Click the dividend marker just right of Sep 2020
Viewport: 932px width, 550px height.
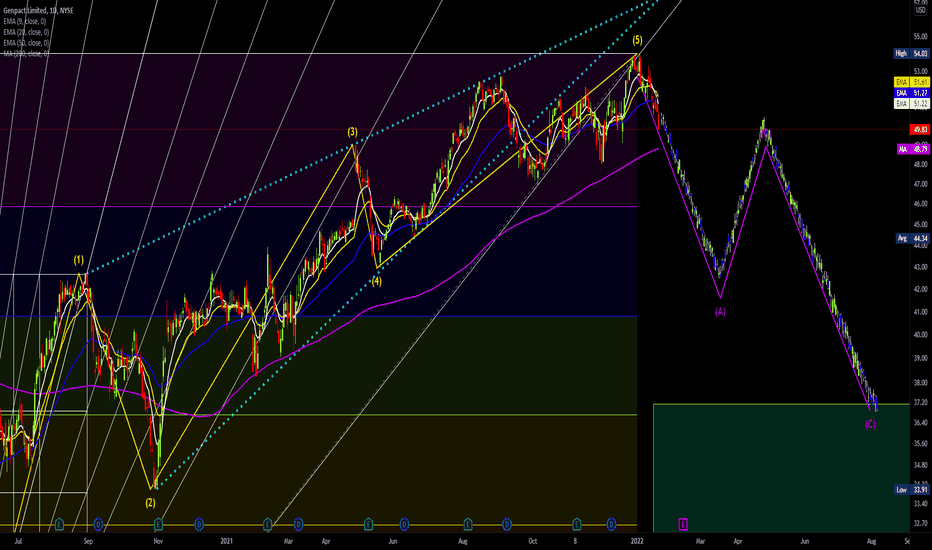coord(98,524)
